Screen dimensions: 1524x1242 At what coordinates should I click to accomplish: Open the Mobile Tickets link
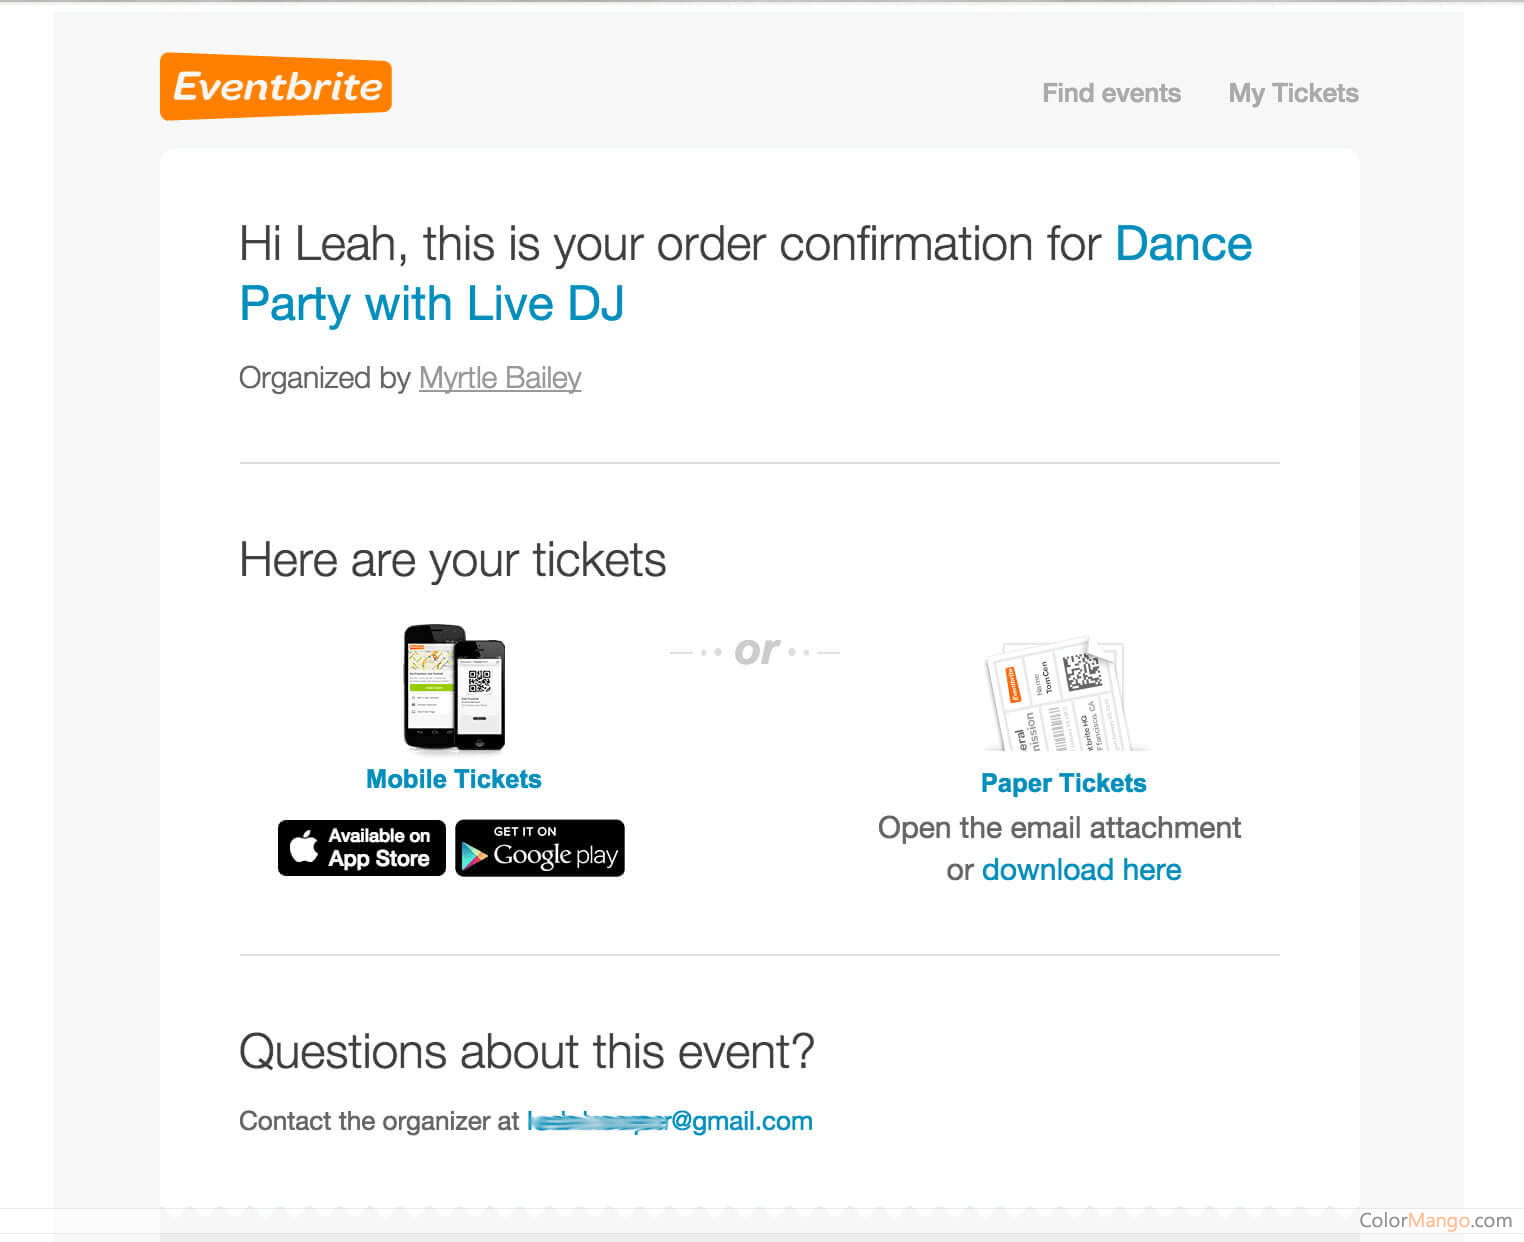(x=454, y=779)
